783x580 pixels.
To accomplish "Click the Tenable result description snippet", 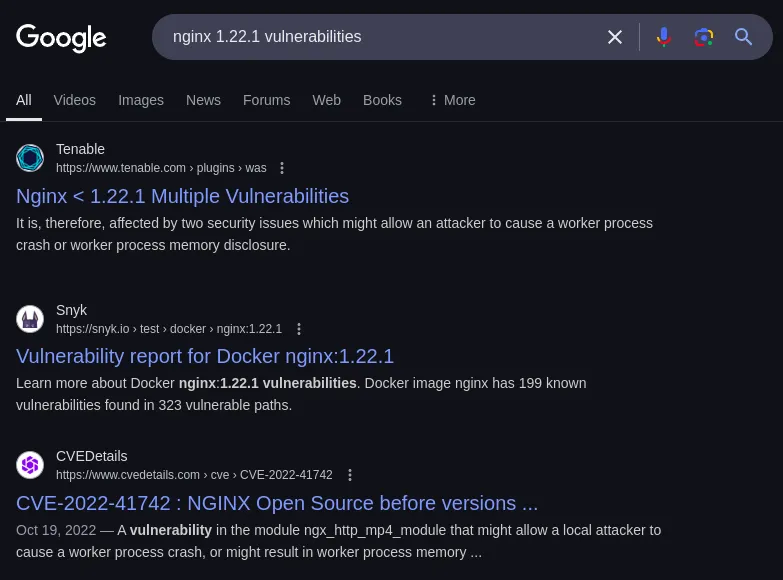I will pyautogui.click(x=334, y=234).
